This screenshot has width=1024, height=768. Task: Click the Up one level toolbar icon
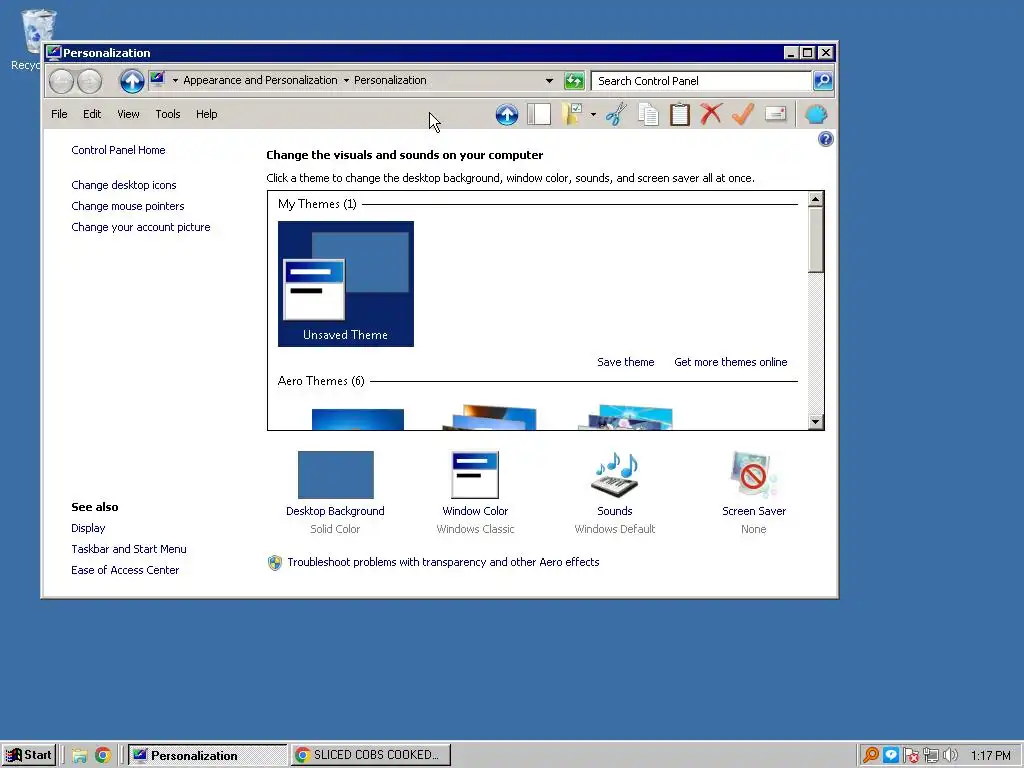(x=507, y=114)
